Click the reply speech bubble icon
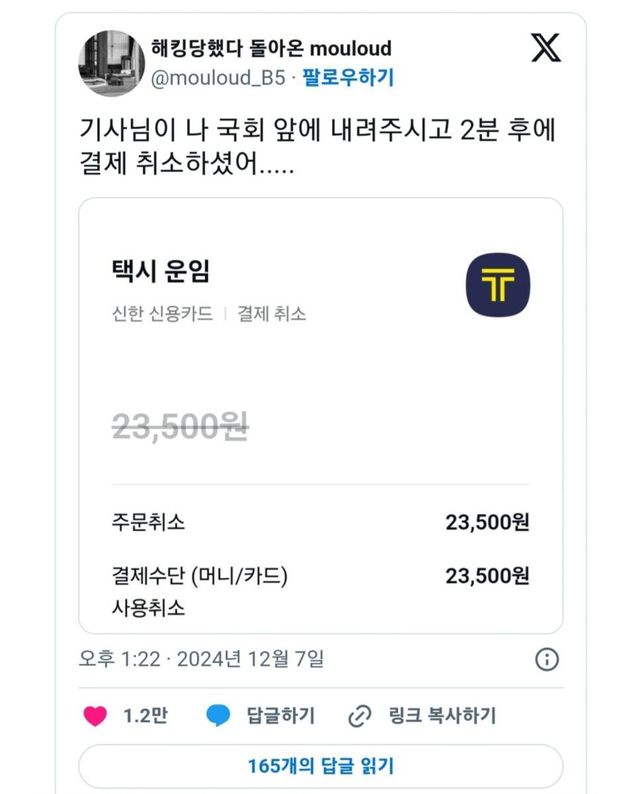The height and width of the screenshot is (794, 640). pos(218,716)
